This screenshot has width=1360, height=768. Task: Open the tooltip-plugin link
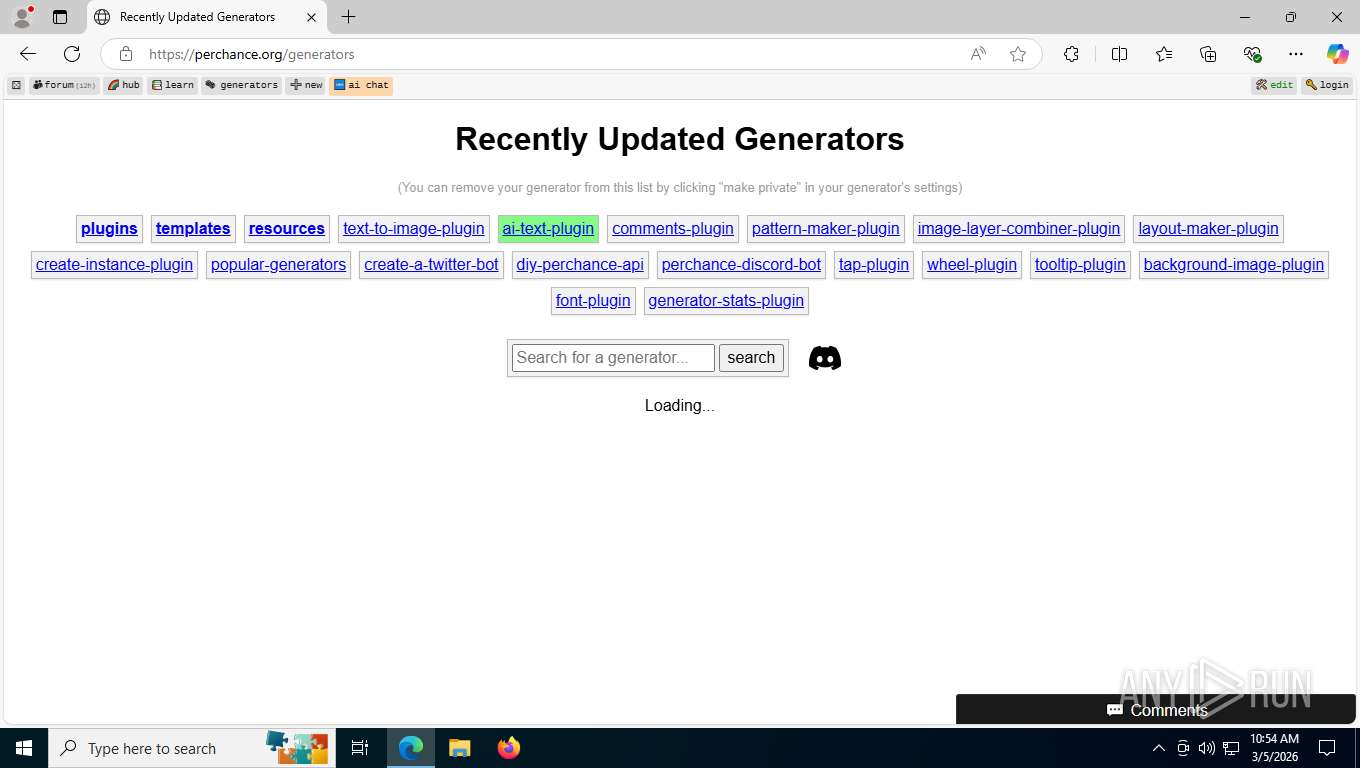click(1080, 265)
